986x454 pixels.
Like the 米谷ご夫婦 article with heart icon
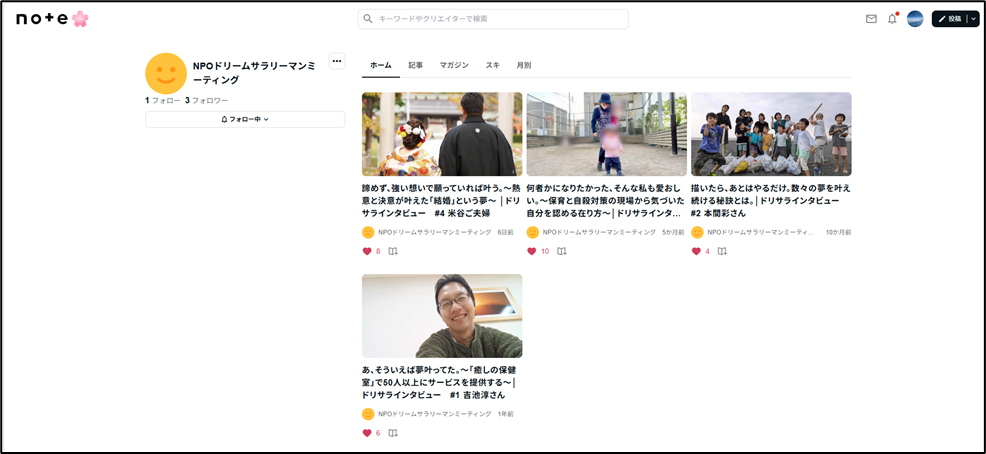click(367, 251)
